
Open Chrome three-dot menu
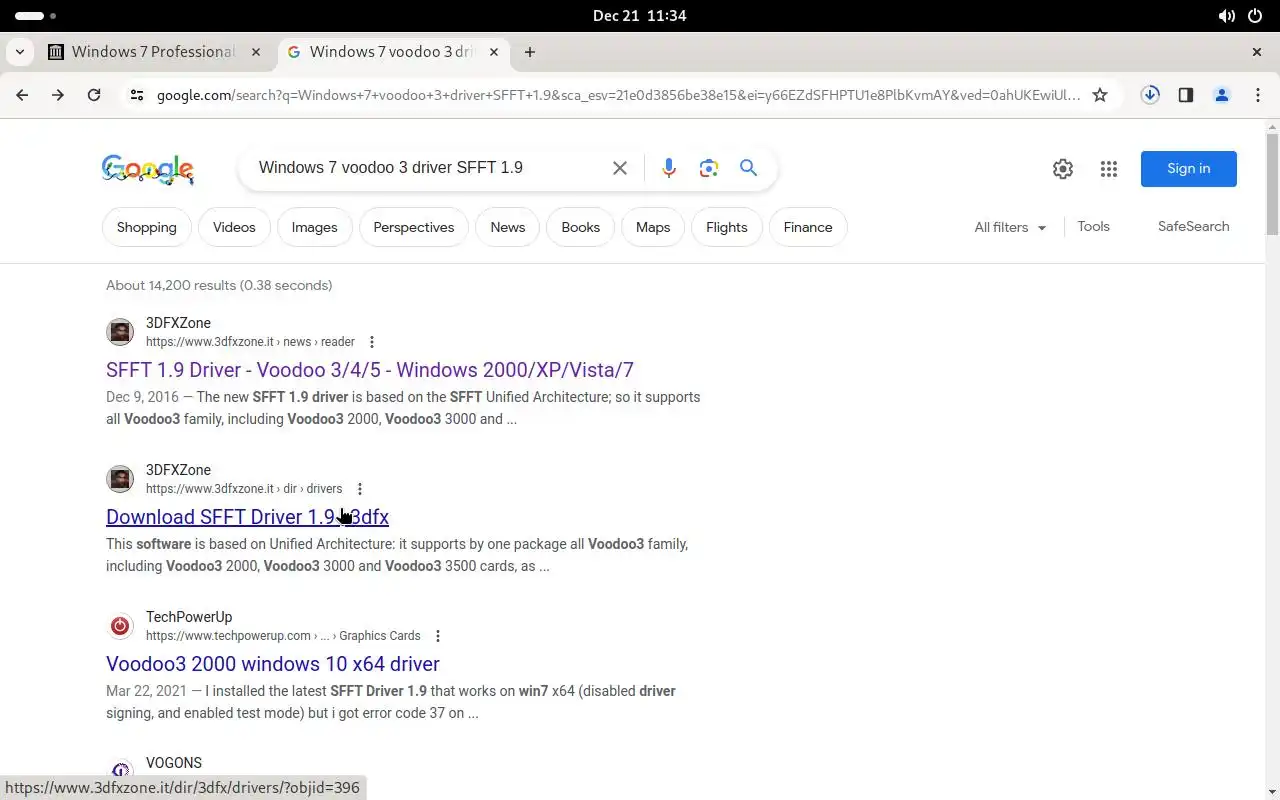coord(1257,95)
